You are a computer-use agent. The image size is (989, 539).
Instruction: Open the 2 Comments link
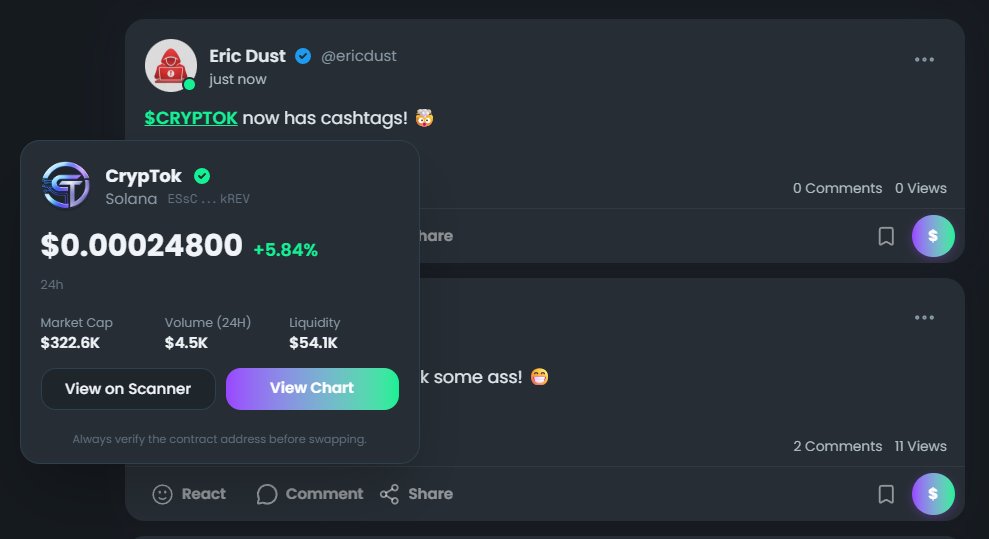pyautogui.click(x=837, y=446)
